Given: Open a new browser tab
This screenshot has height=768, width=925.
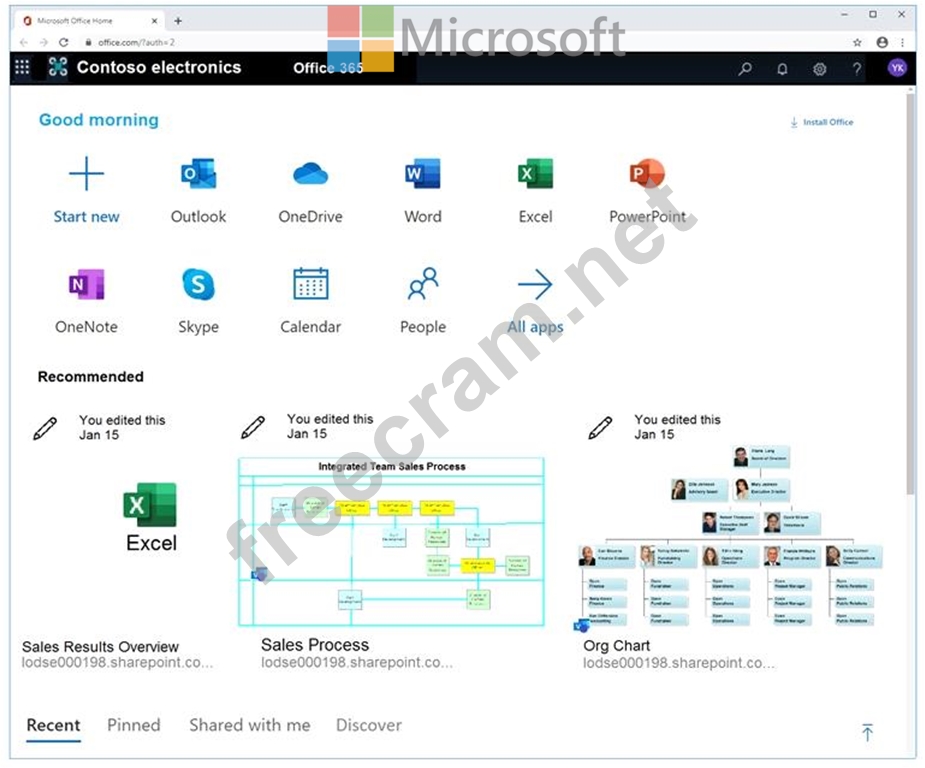Looking at the screenshot, I should pos(178,21).
